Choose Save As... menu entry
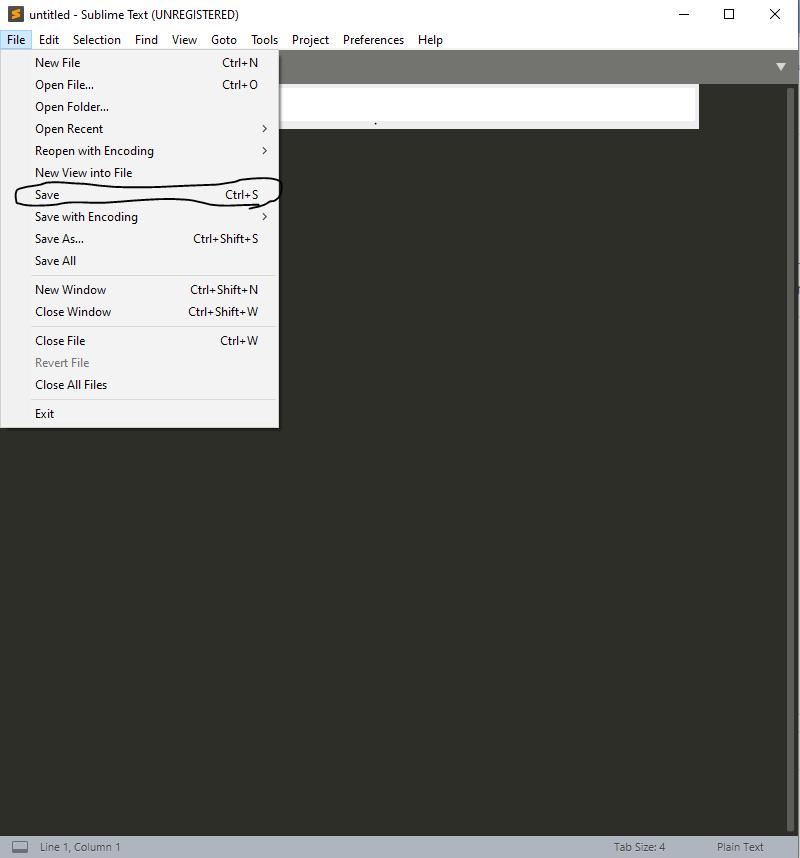 [x=140, y=239]
